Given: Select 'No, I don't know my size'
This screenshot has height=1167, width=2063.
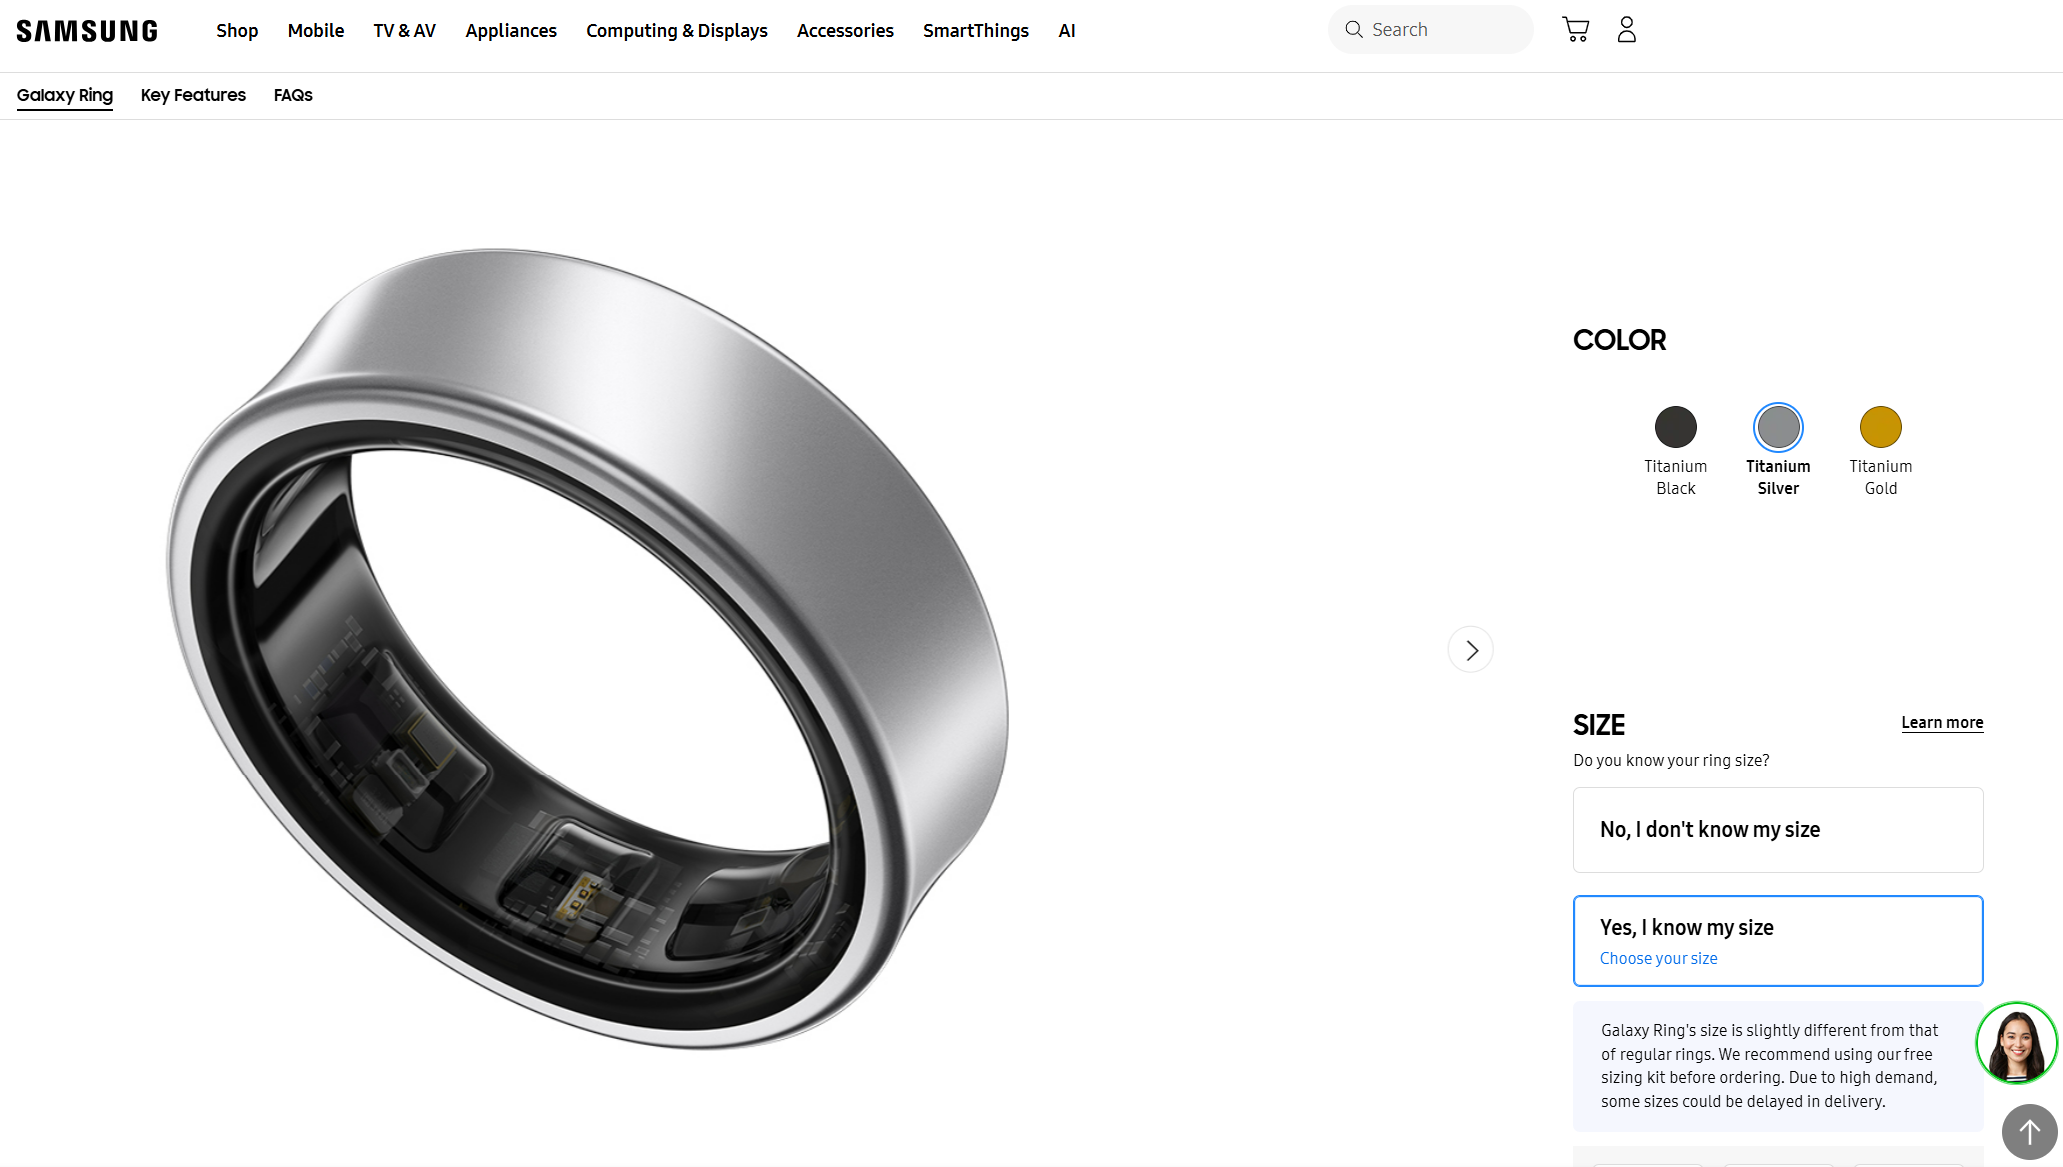Looking at the screenshot, I should pyautogui.click(x=1778, y=830).
